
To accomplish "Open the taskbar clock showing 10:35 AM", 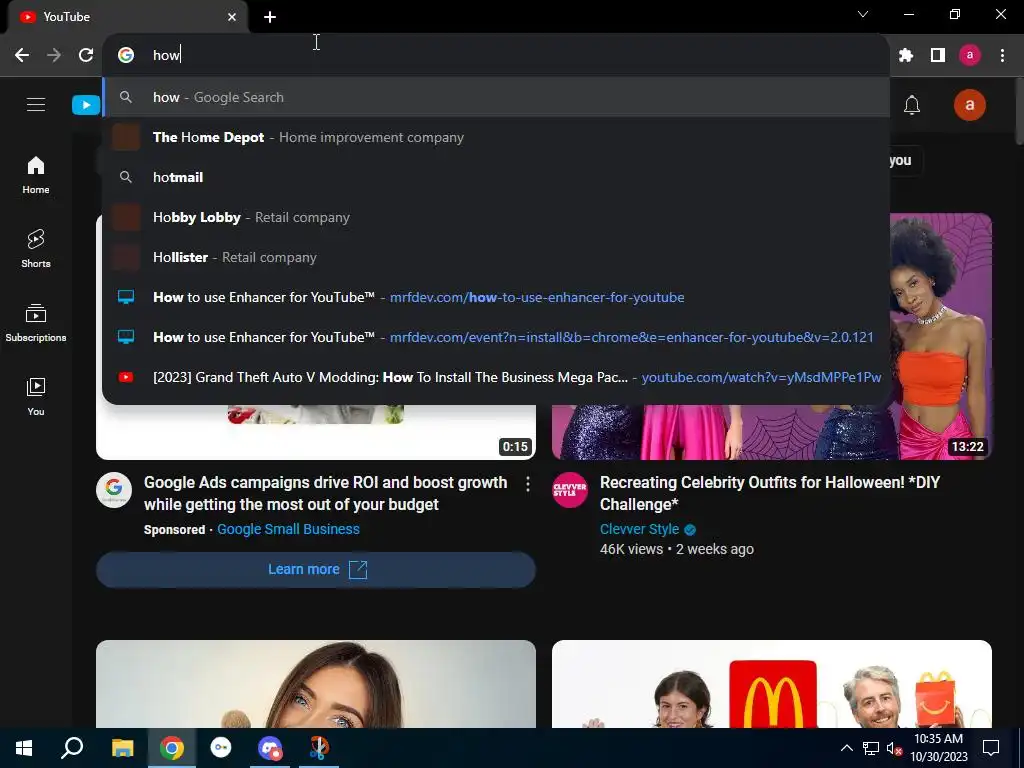I will click(938, 748).
